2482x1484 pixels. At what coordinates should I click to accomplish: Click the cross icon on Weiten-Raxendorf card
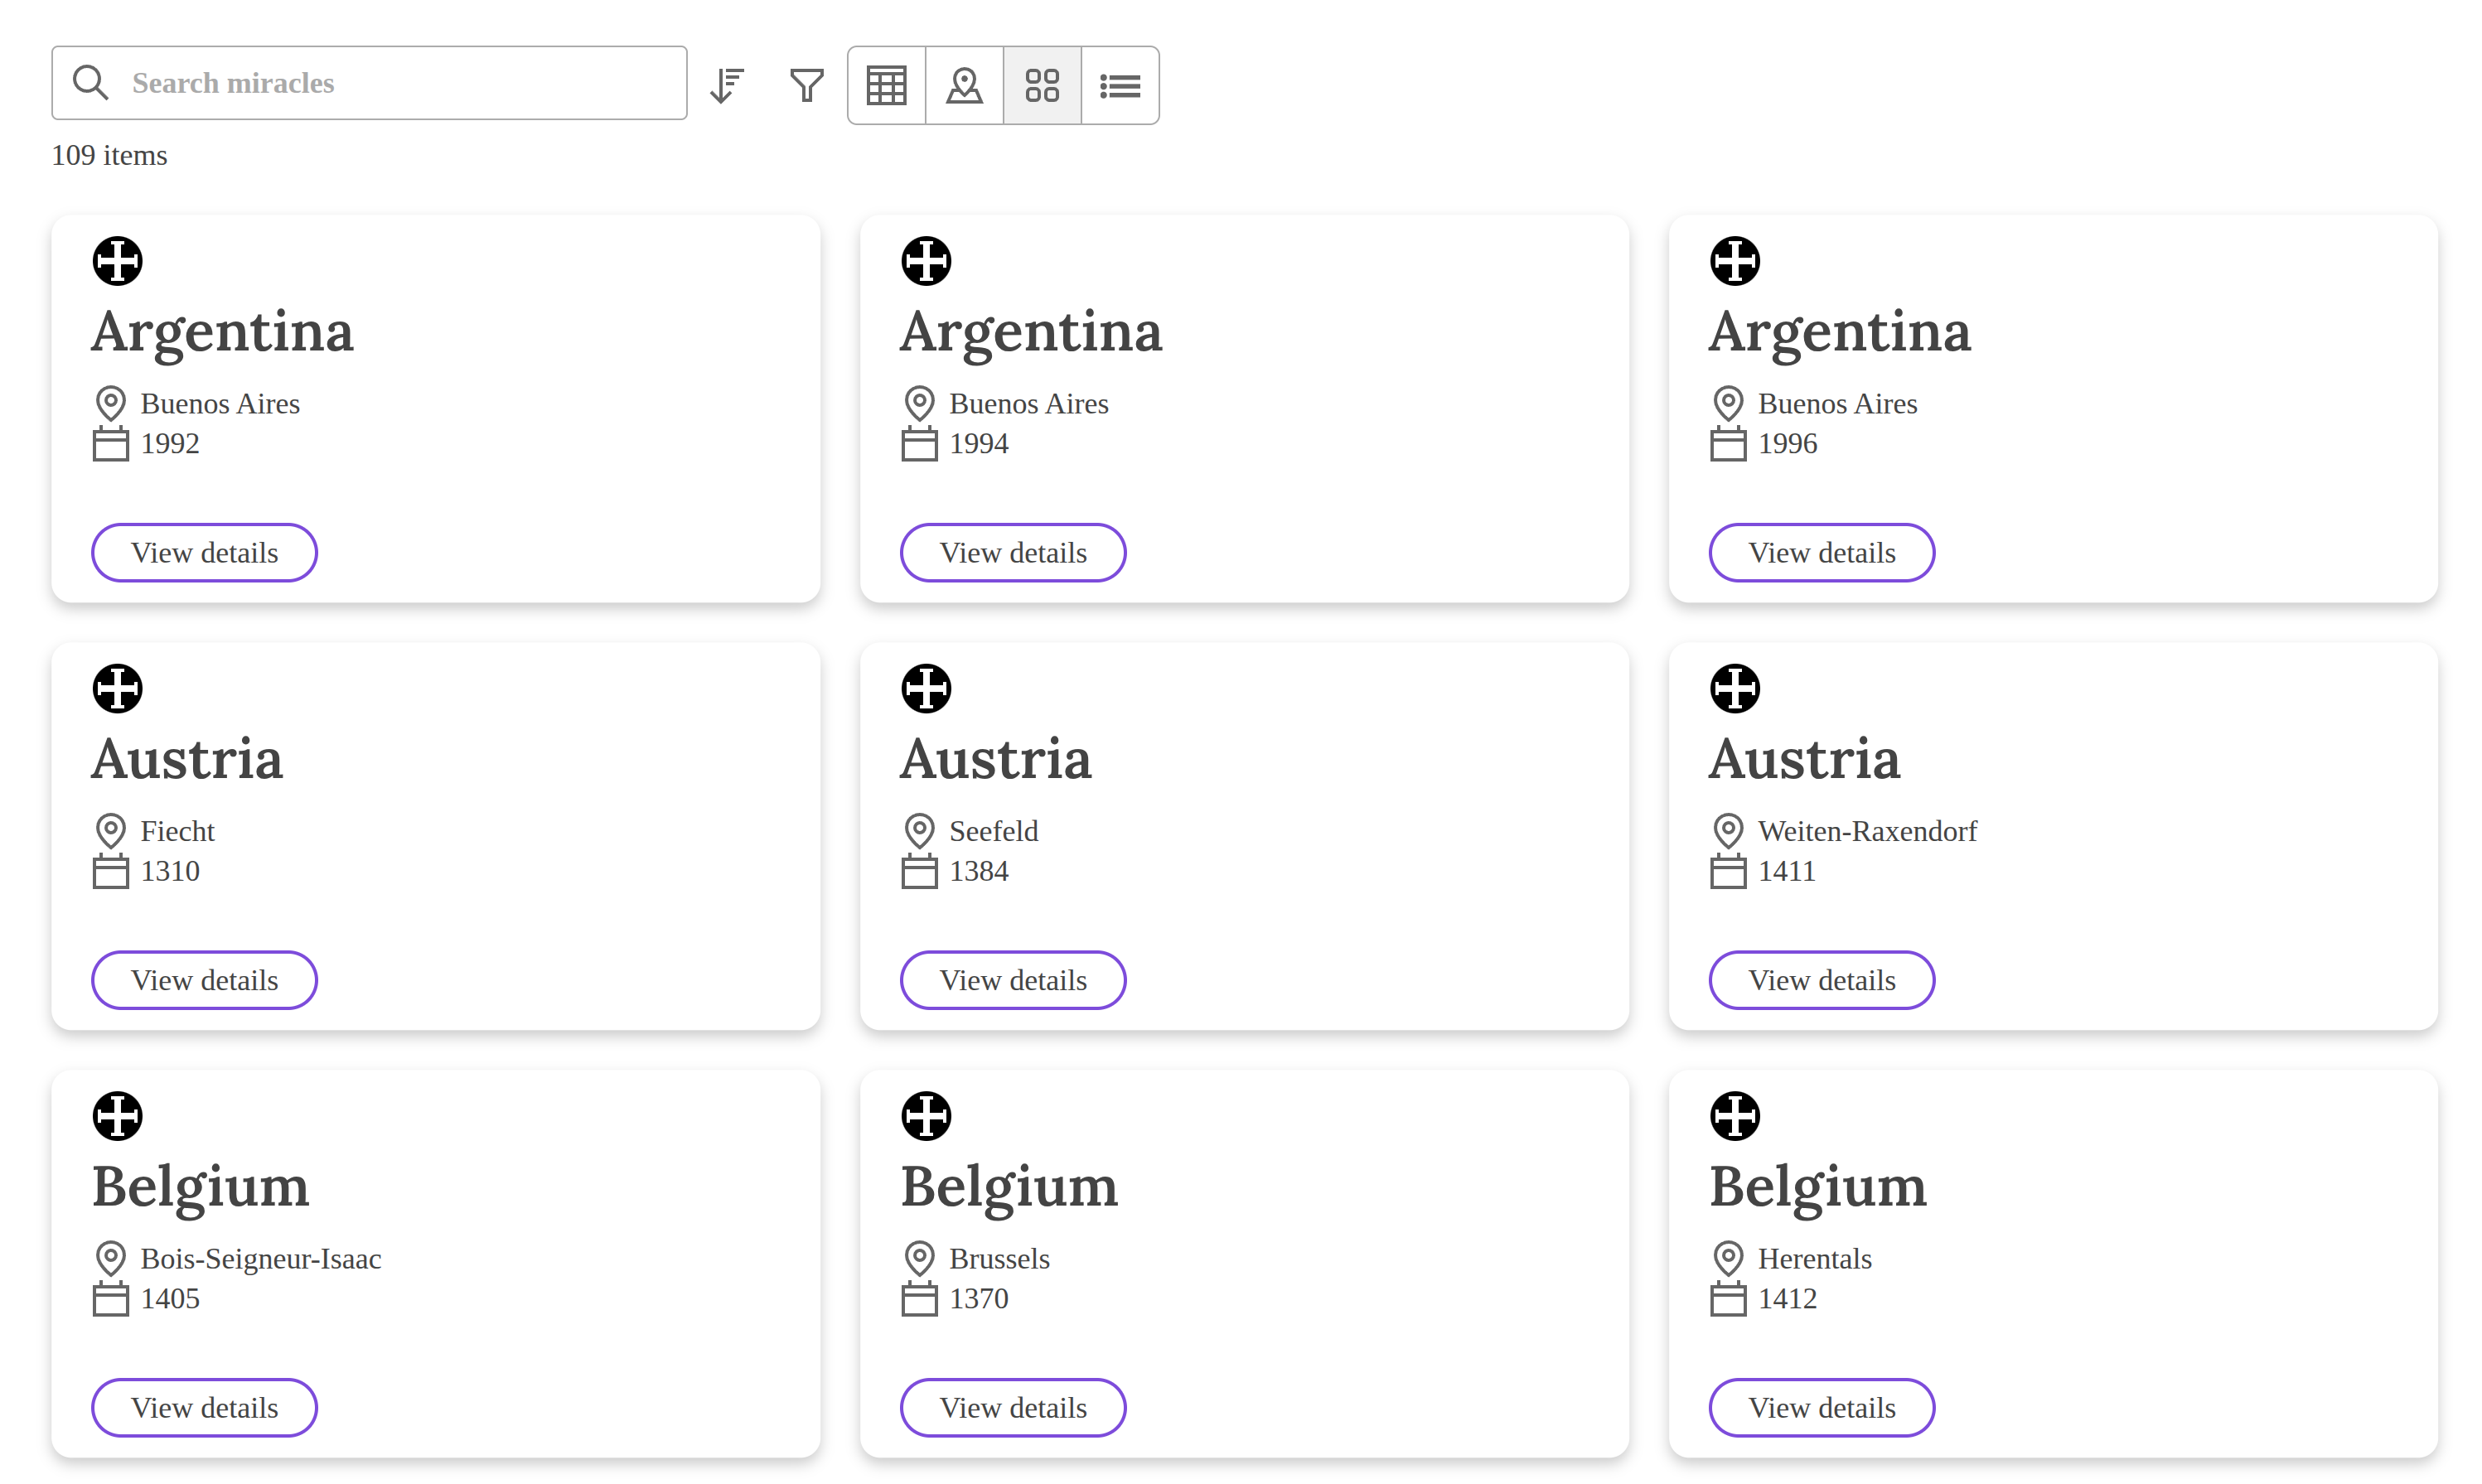click(1735, 688)
